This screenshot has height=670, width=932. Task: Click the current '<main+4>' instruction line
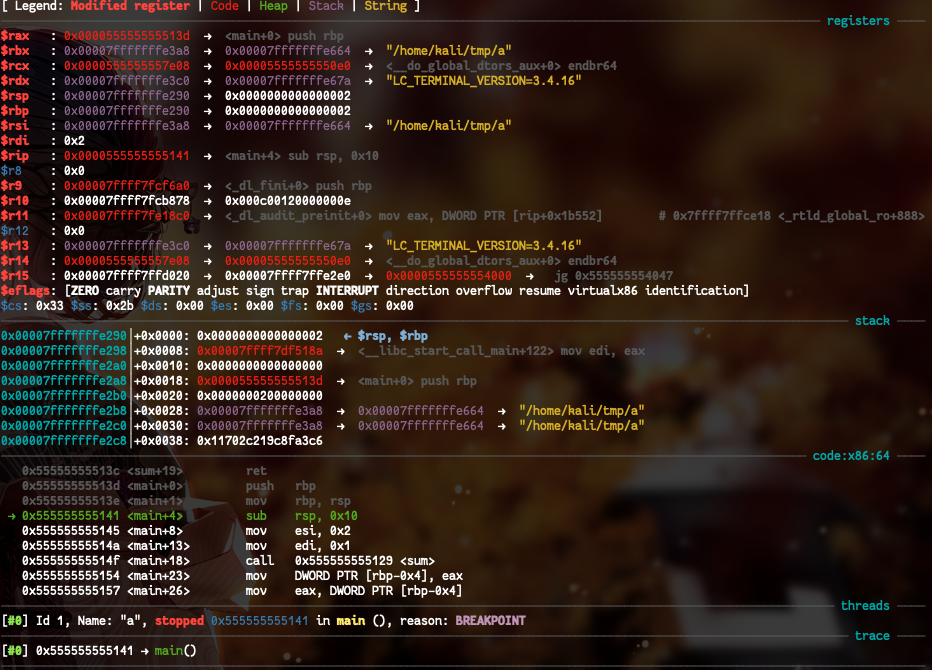pos(182,515)
